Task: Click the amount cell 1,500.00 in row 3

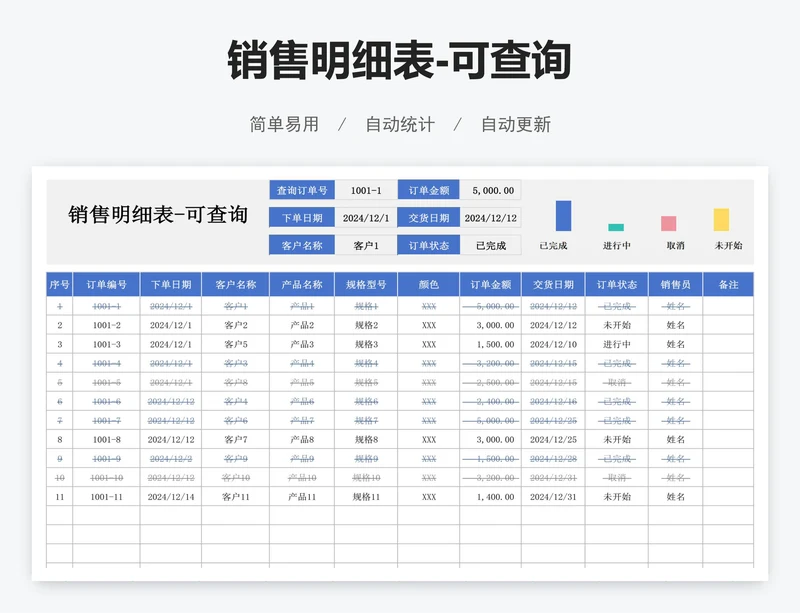Action: [x=490, y=345]
